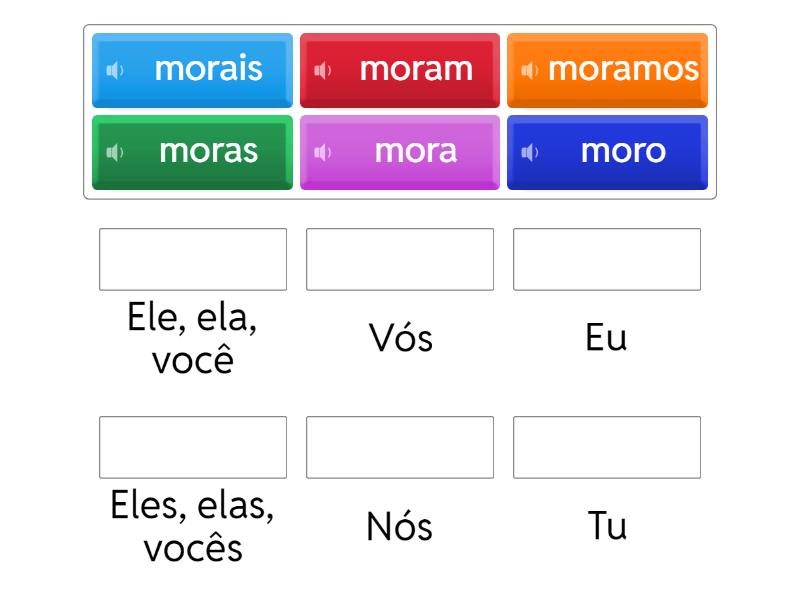Select the drop box above Eu
Image resolution: width=800 pixels, height=600 pixels.
607,259
